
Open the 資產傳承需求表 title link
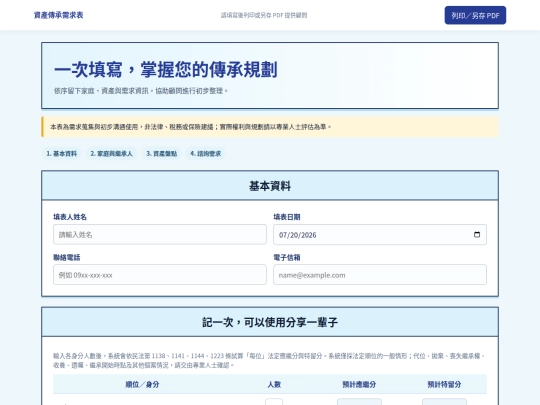59,15
